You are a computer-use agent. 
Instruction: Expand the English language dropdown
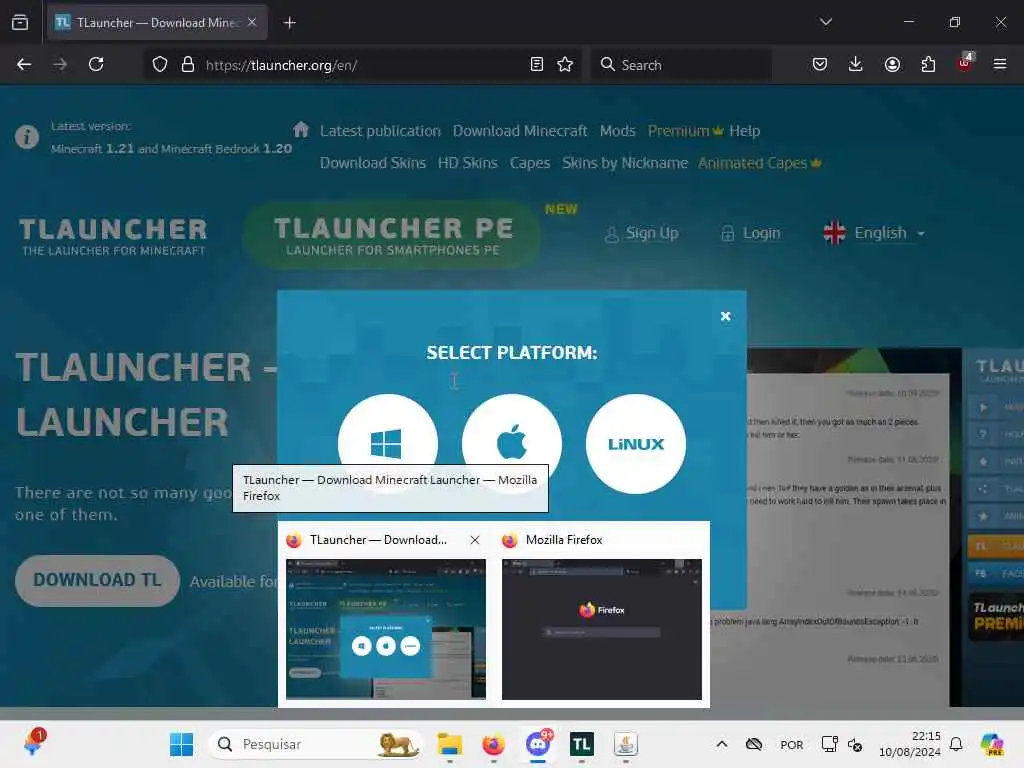tap(874, 232)
